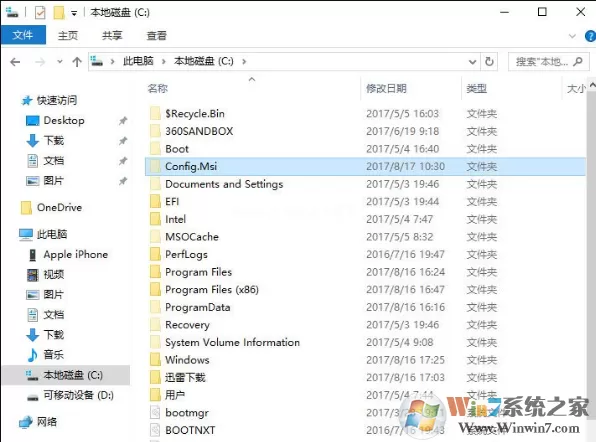Go up one level with up arrow
Screen dimensions: 596x442
click(77, 62)
